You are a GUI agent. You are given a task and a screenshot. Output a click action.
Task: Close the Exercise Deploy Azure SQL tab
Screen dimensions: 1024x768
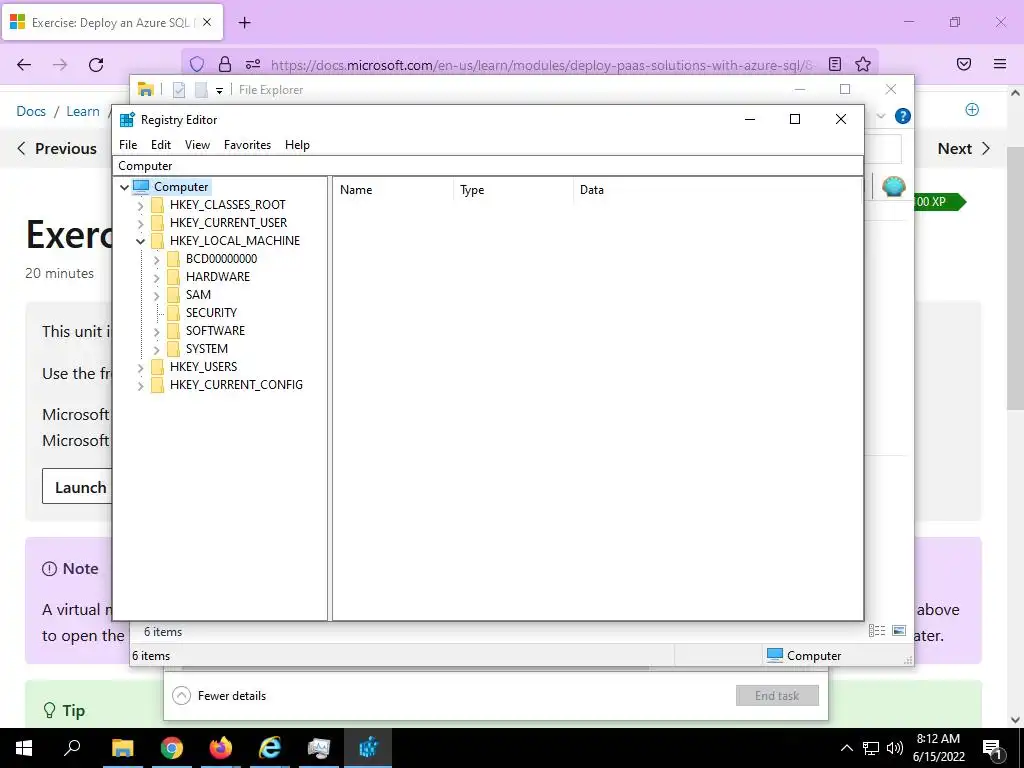207,22
